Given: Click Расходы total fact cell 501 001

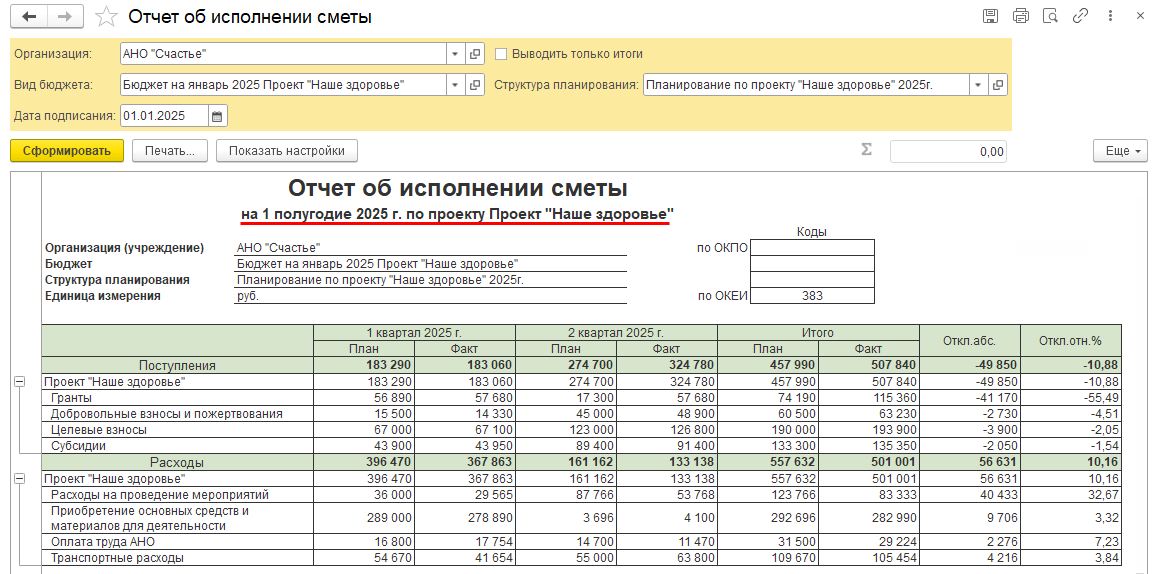Looking at the screenshot, I should [x=868, y=463].
